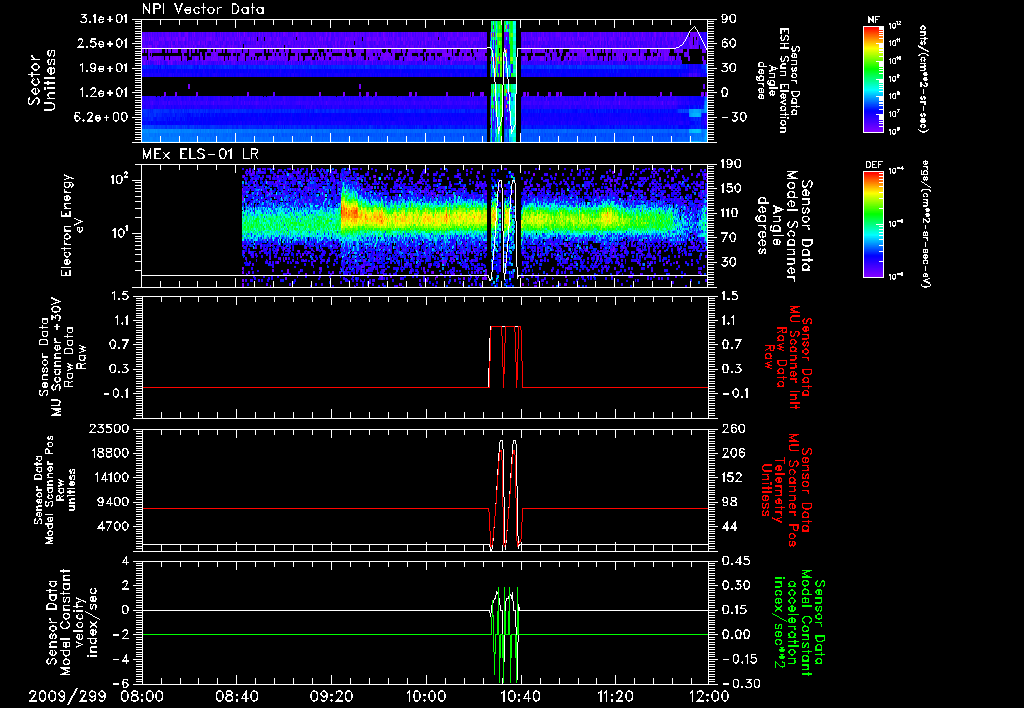Viewport: 1024px width, 708px height.
Task: Click the ESH Sun Elevation Angle axis title
Action: 779,80
